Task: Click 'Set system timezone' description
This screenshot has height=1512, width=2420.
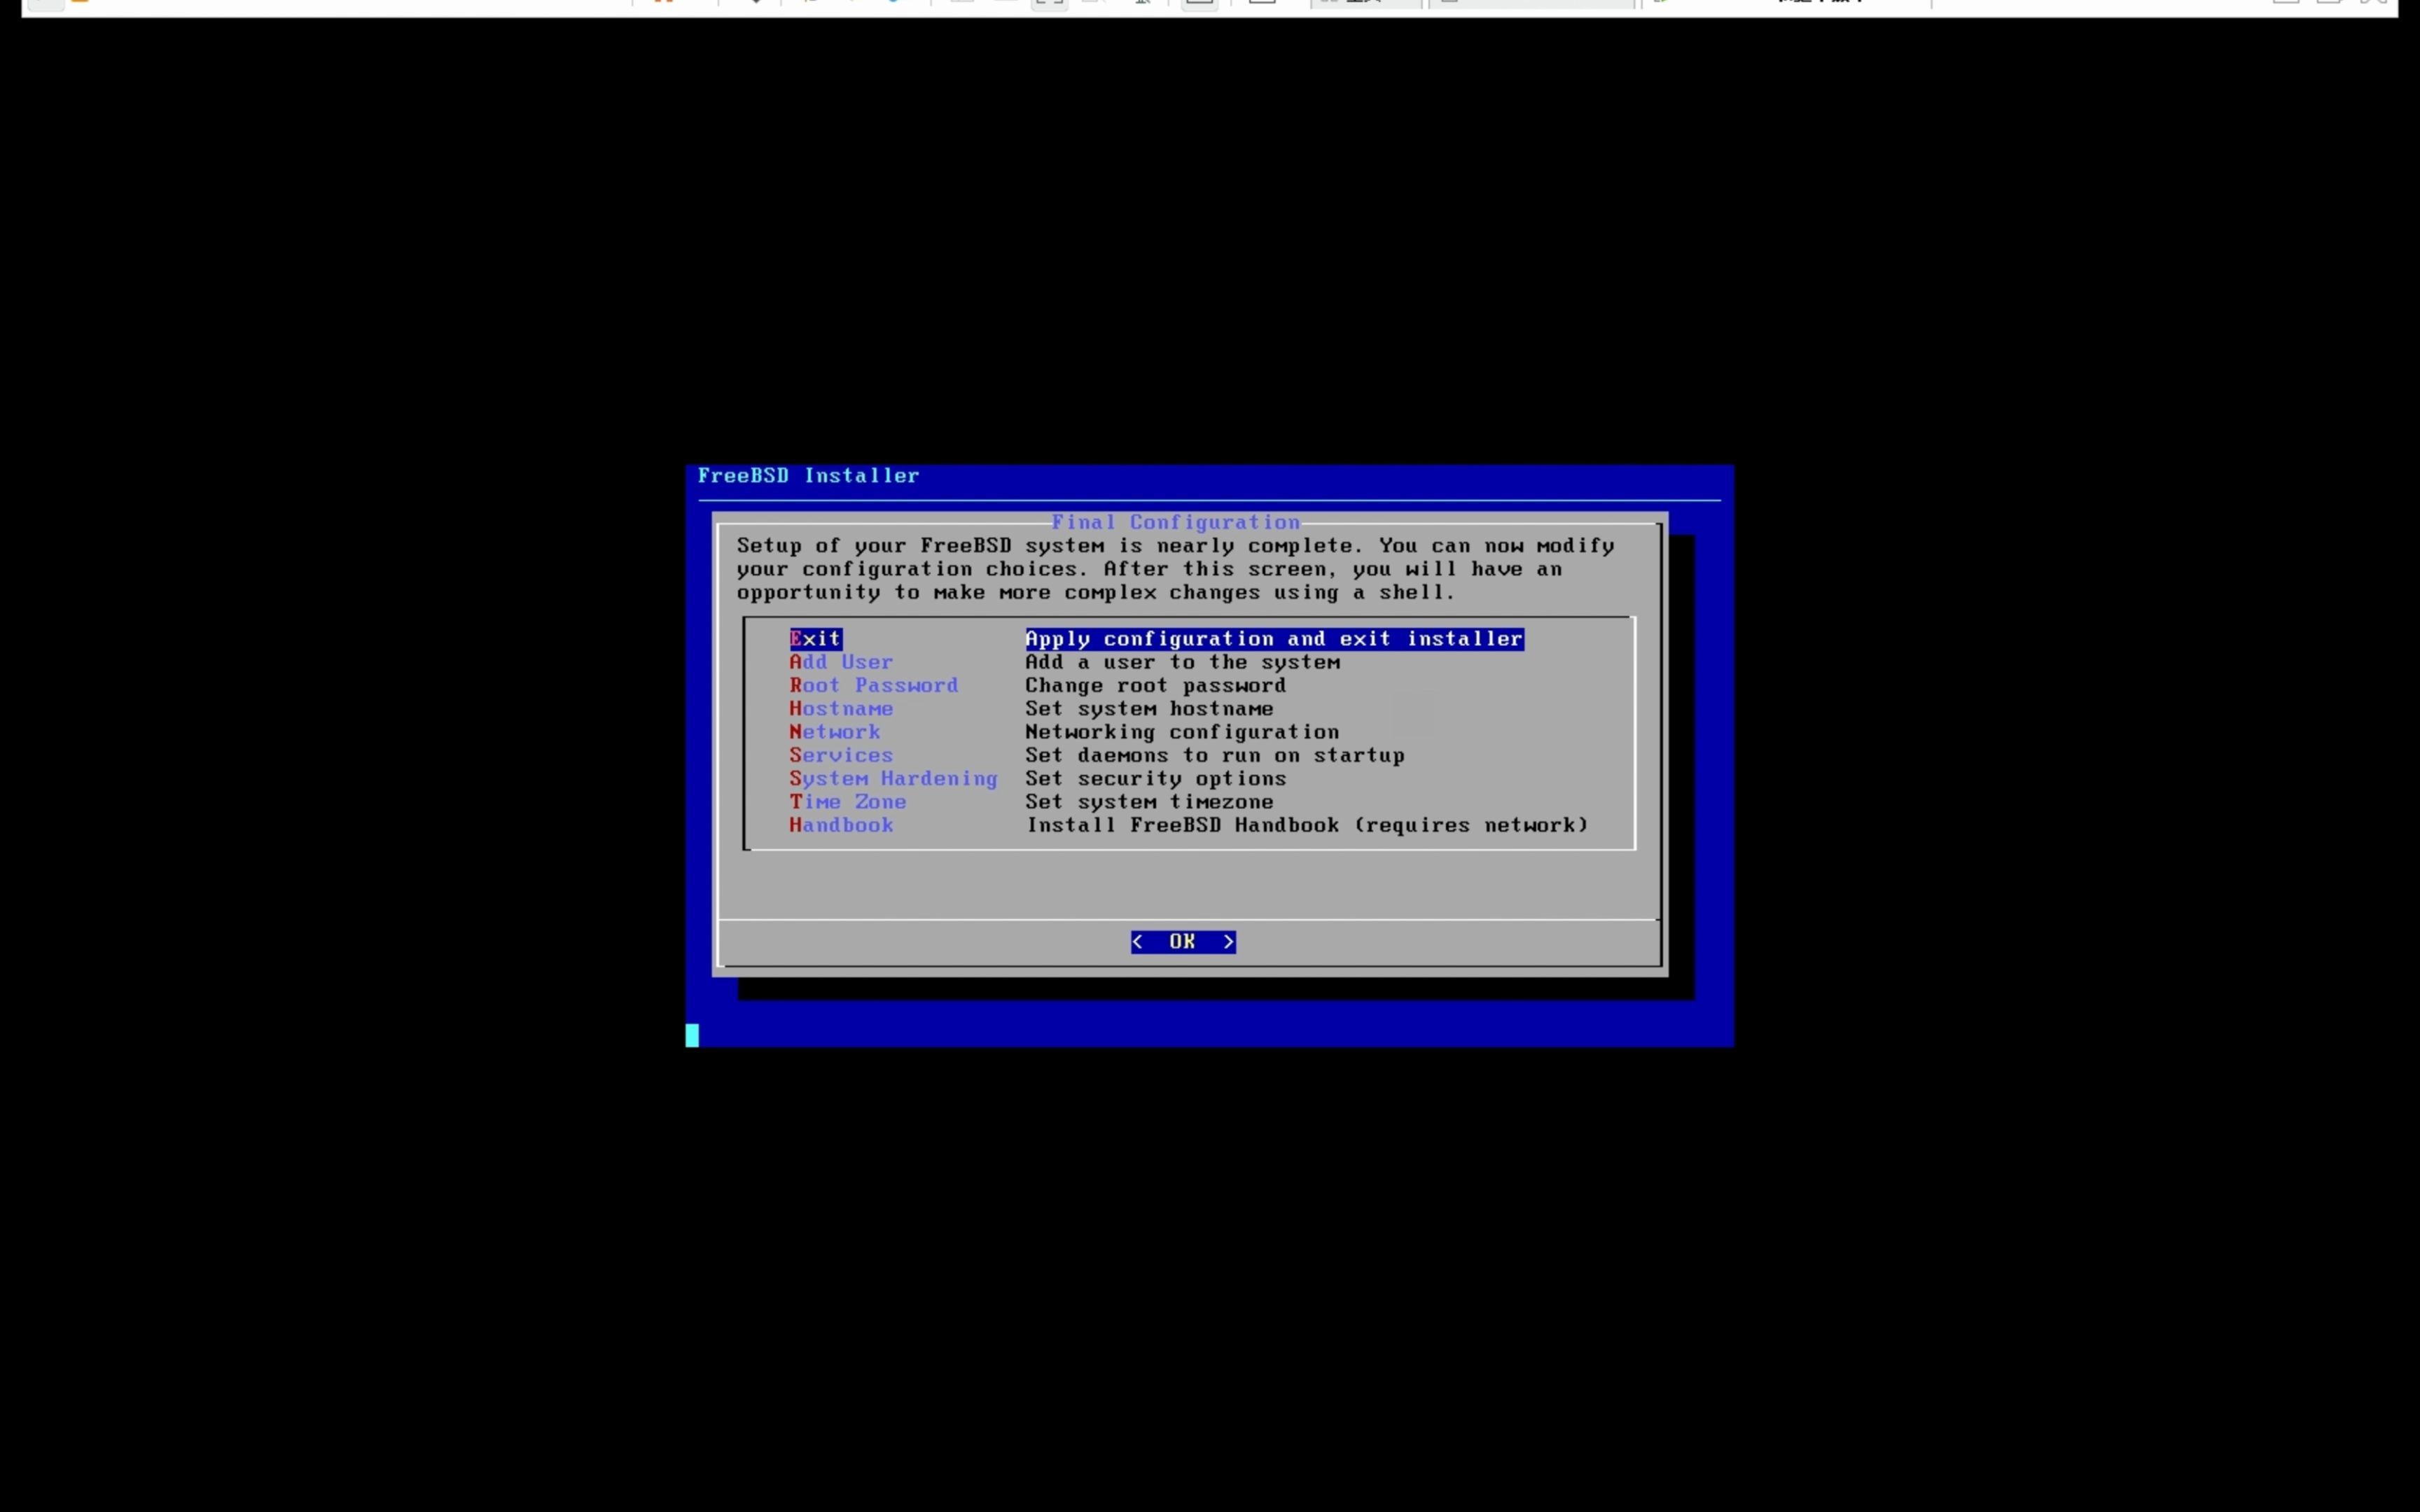Action: pyautogui.click(x=1149, y=802)
